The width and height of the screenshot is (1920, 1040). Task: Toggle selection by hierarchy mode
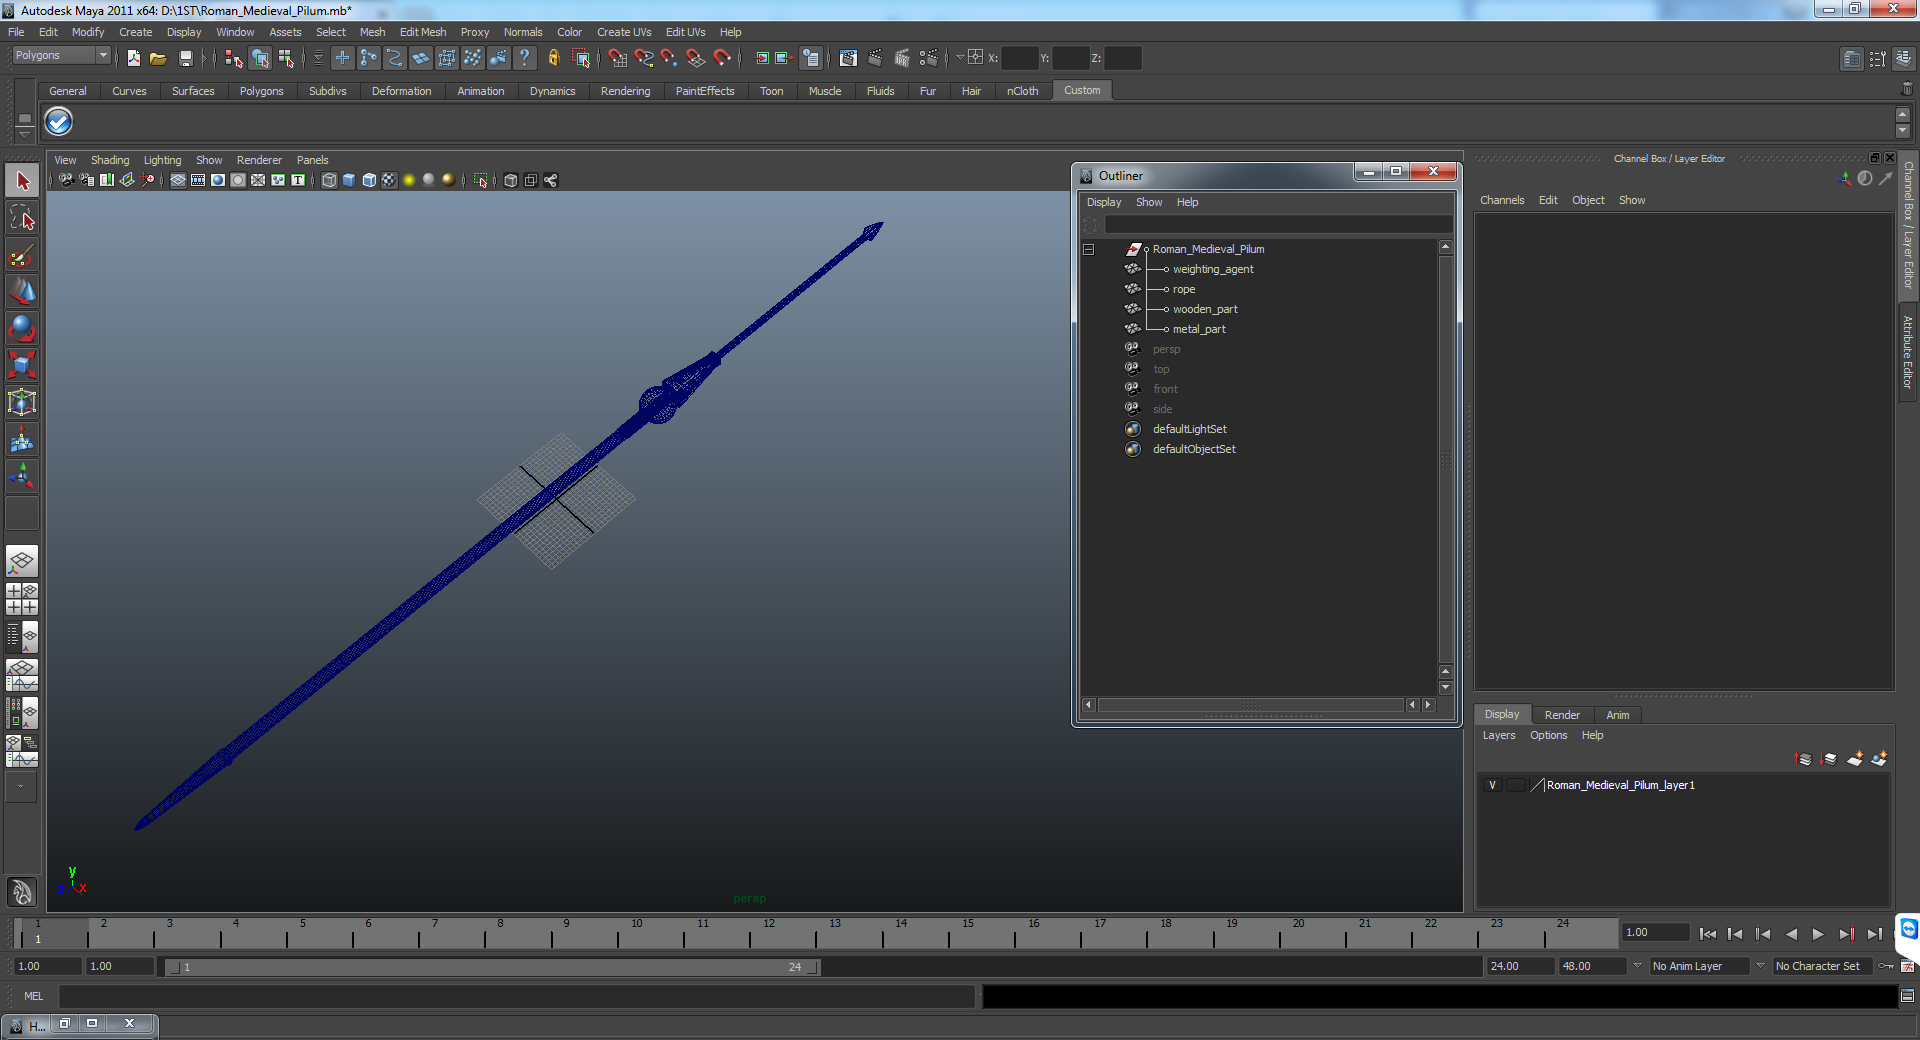(234, 58)
